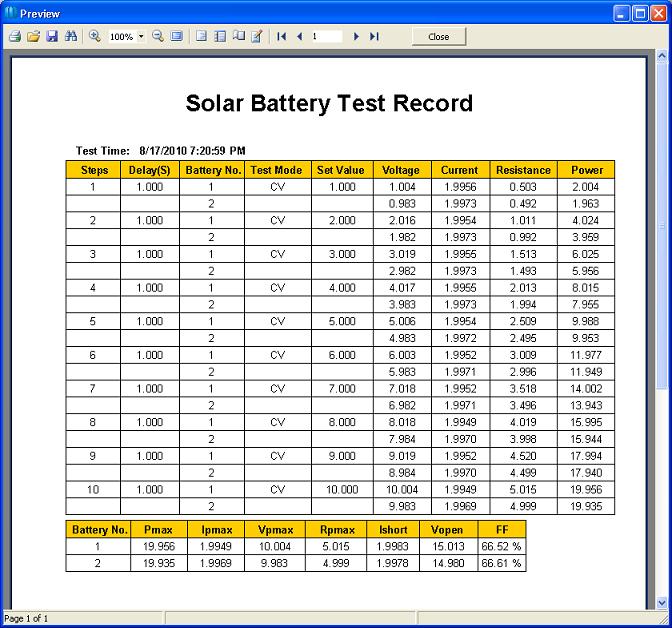Click the fill factor '66.52 %'
The width and height of the screenshot is (672, 628).
(x=501, y=546)
